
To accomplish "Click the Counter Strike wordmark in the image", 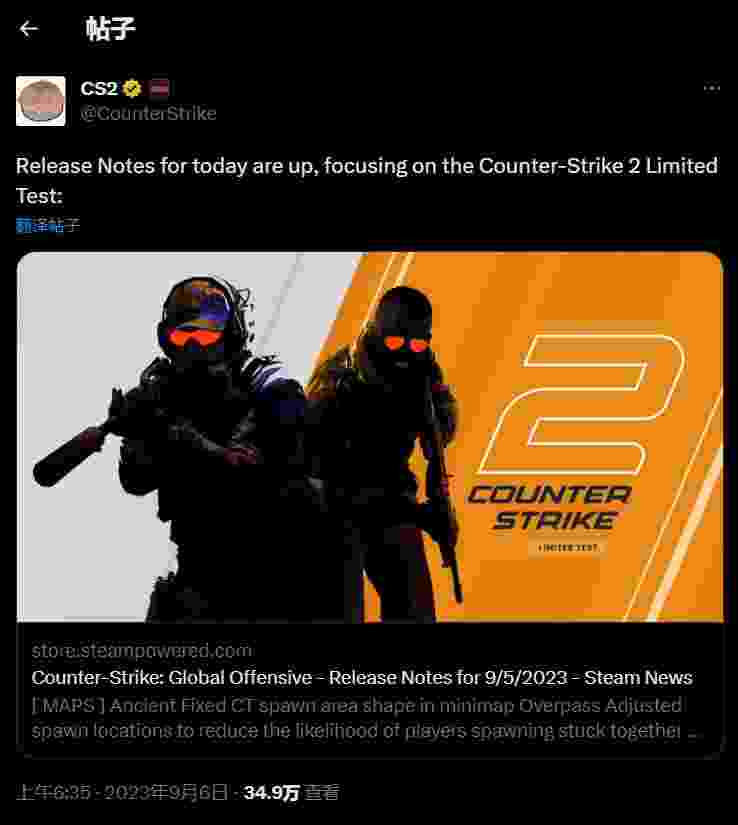I will pyautogui.click(x=550, y=508).
